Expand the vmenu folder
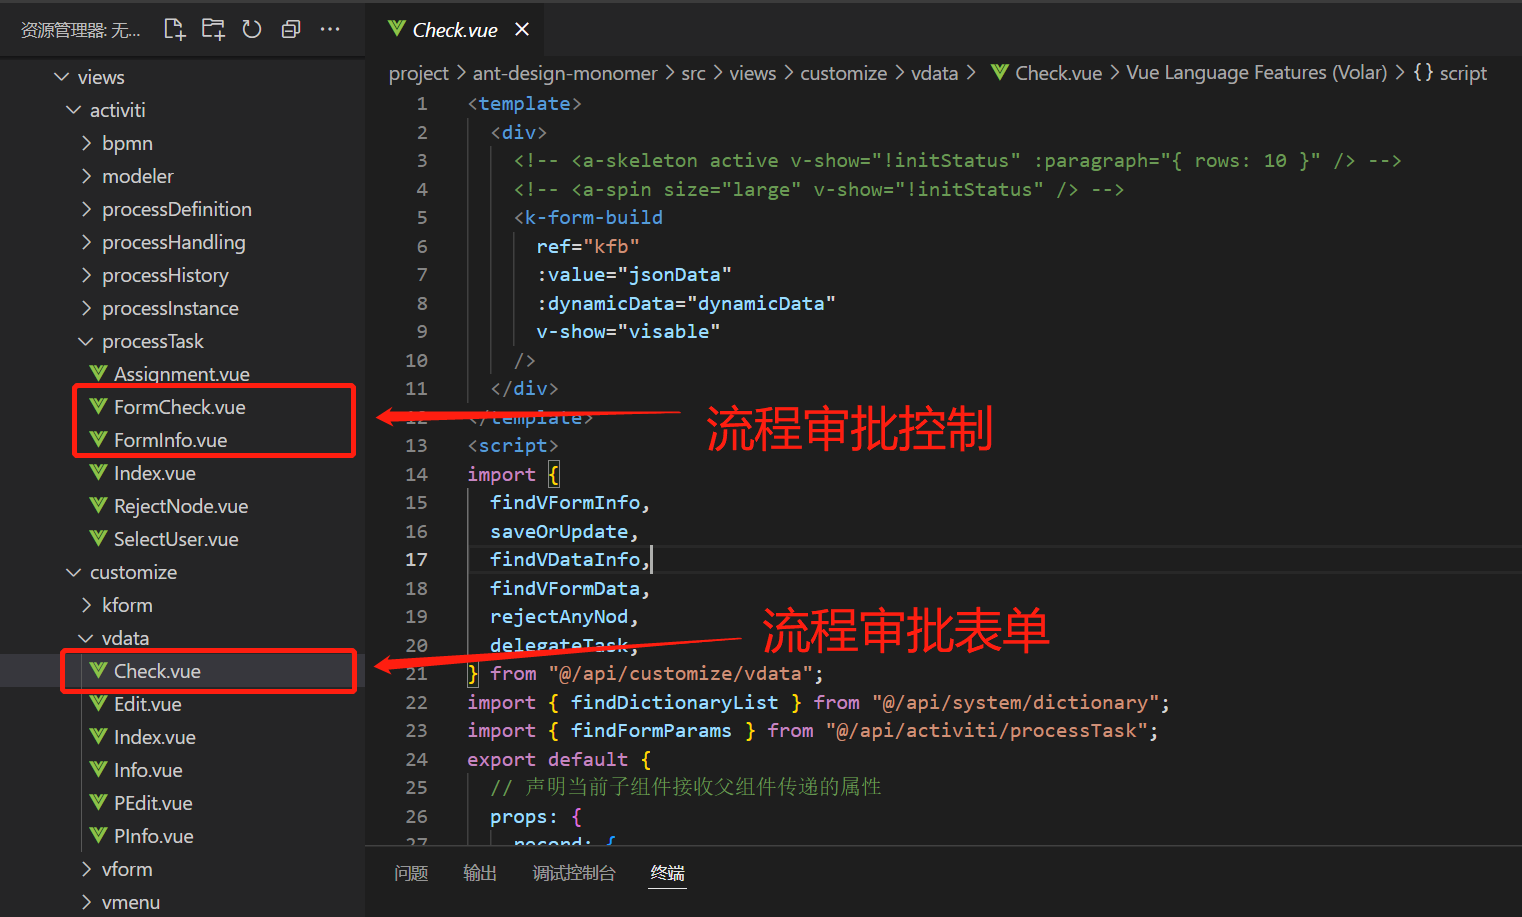 point(86,902)
